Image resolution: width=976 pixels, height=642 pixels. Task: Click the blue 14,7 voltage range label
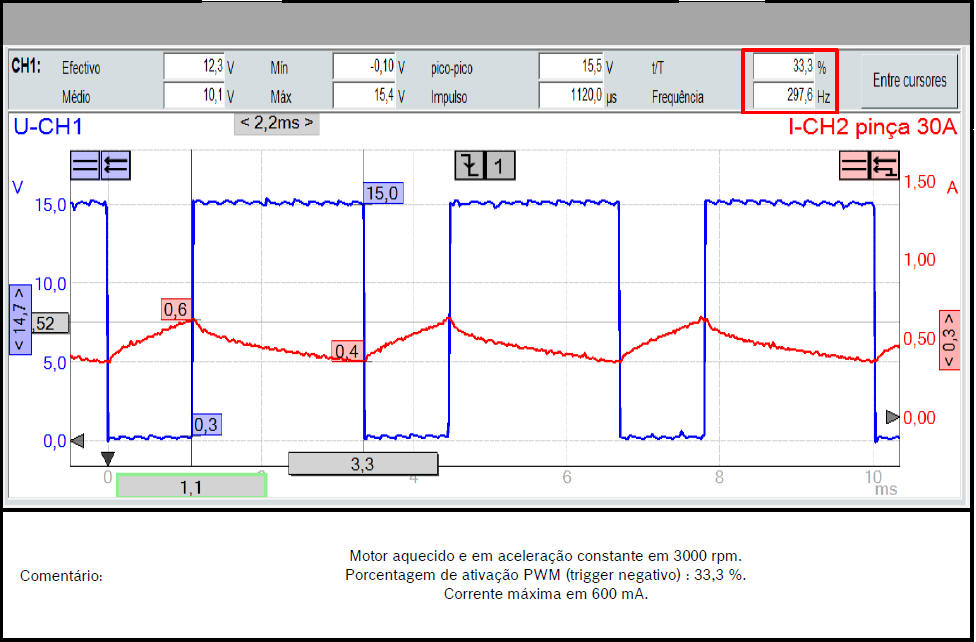19,318
